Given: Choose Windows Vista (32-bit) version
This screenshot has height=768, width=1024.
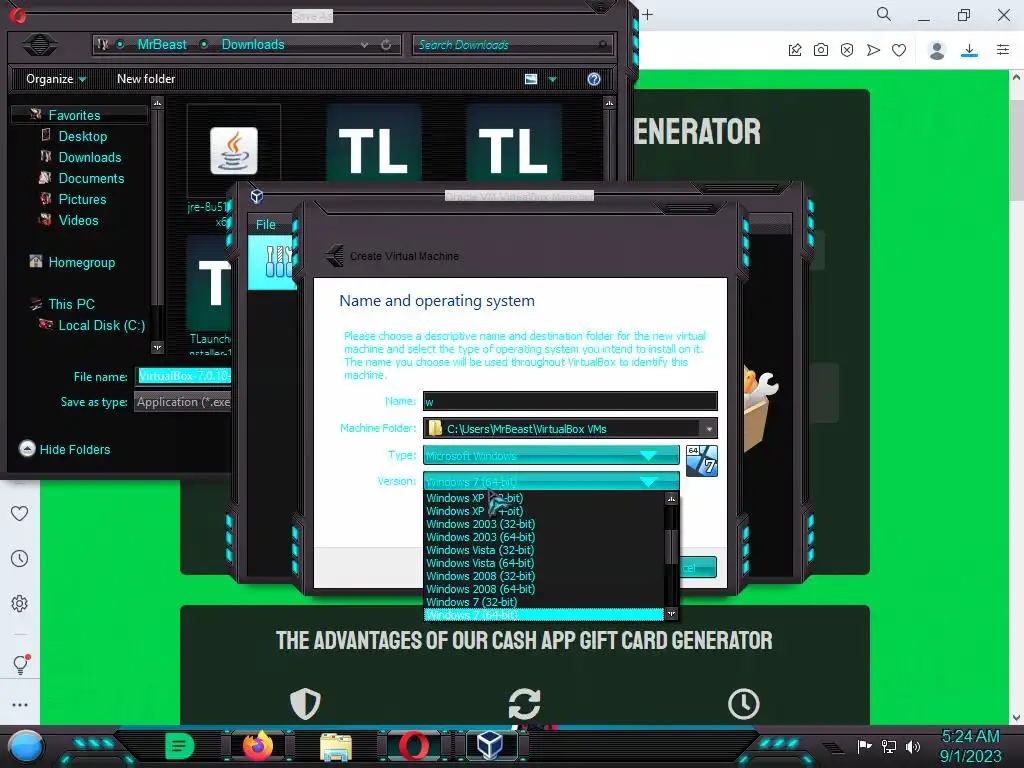Looking at the screenshot, I should coord(480,550).
